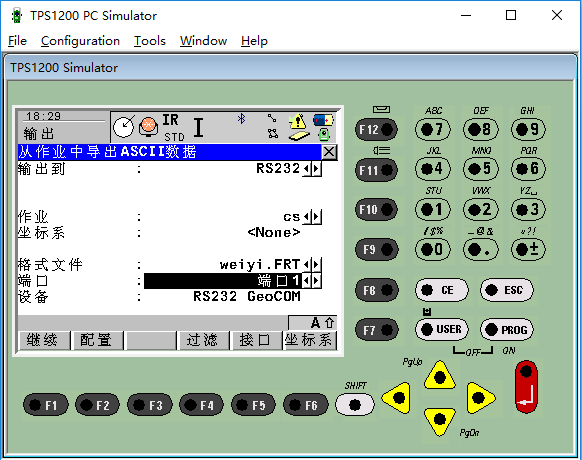Viewport: 582px width, 460px height.
Task: Open the 格式文件 weiyi.FRT selector
Action: coord(312,265)
